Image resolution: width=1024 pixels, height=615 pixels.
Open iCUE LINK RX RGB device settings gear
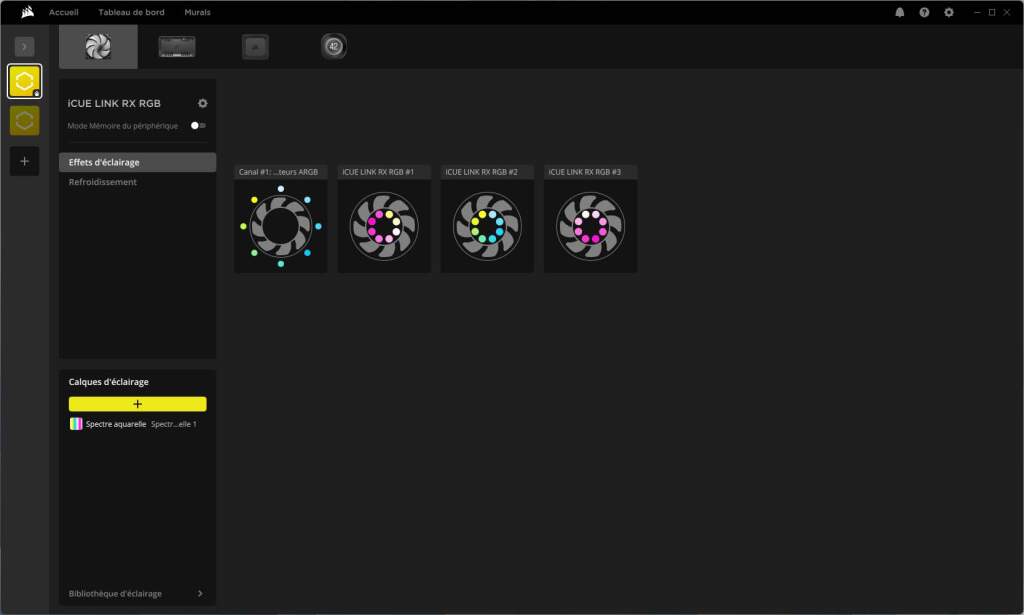202,103
